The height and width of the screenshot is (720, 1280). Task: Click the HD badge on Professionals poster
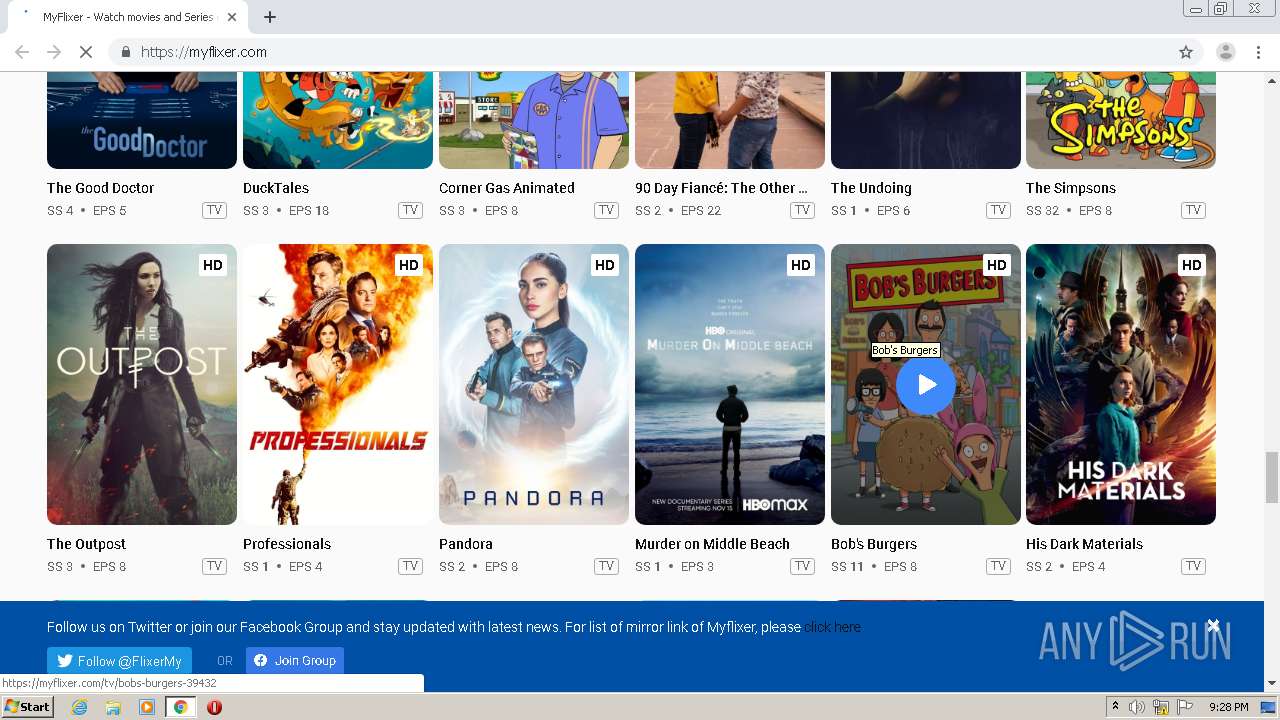point(408,265)
